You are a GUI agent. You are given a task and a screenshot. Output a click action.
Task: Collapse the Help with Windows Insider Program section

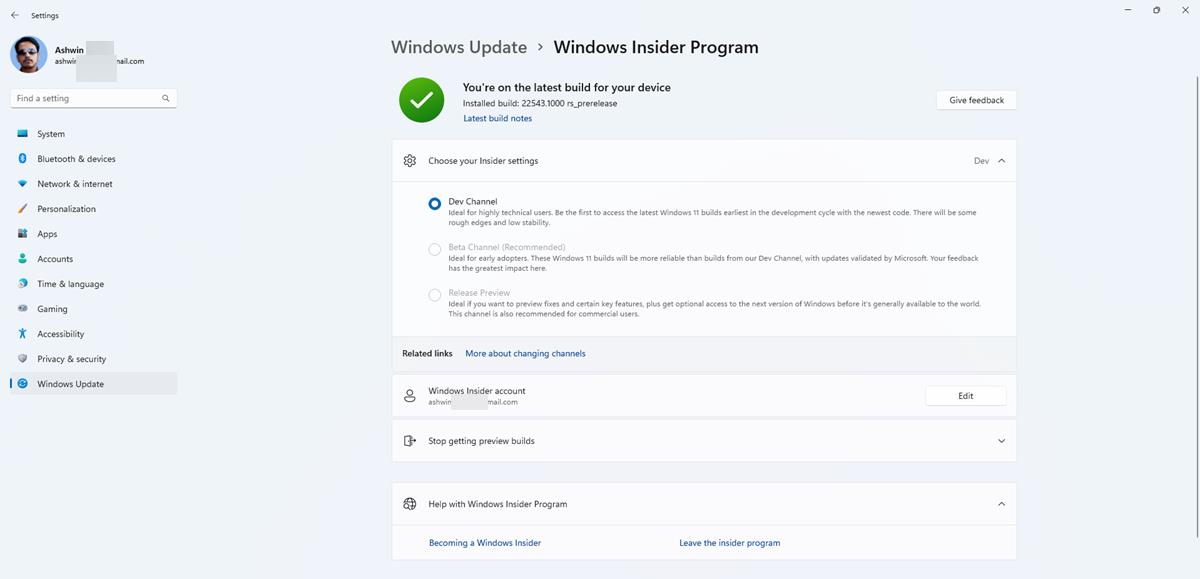pos(1000,504)
